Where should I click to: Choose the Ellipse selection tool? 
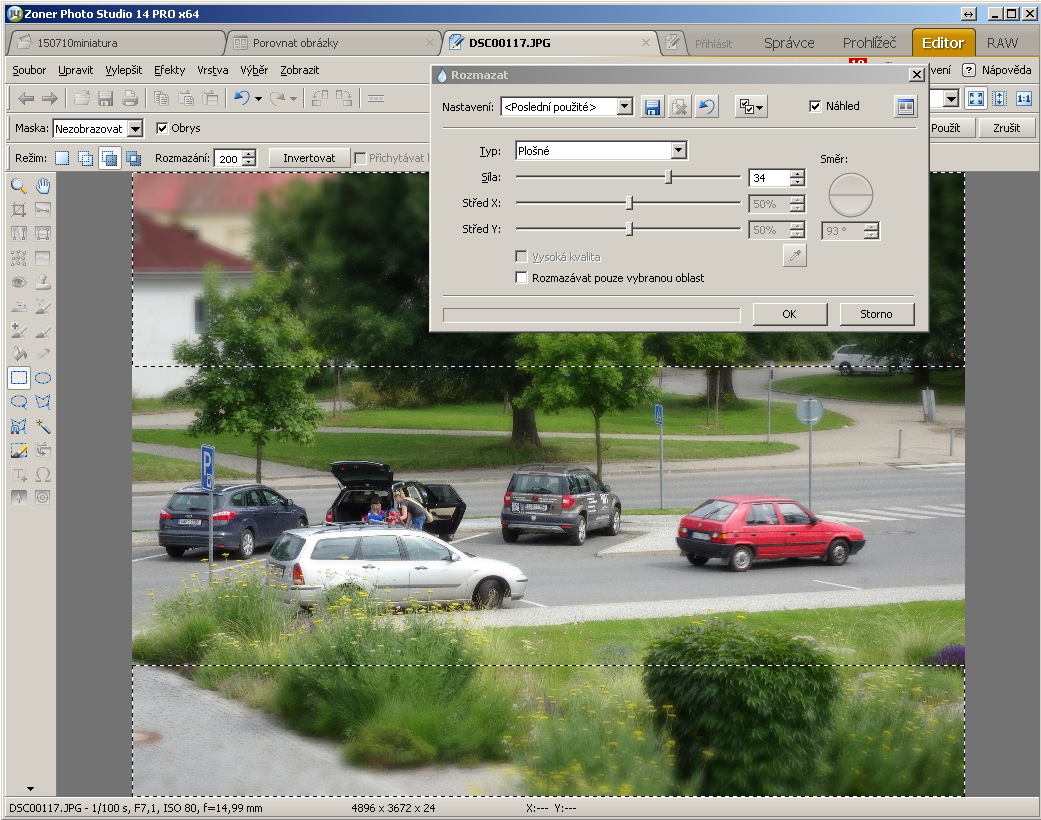43,378
